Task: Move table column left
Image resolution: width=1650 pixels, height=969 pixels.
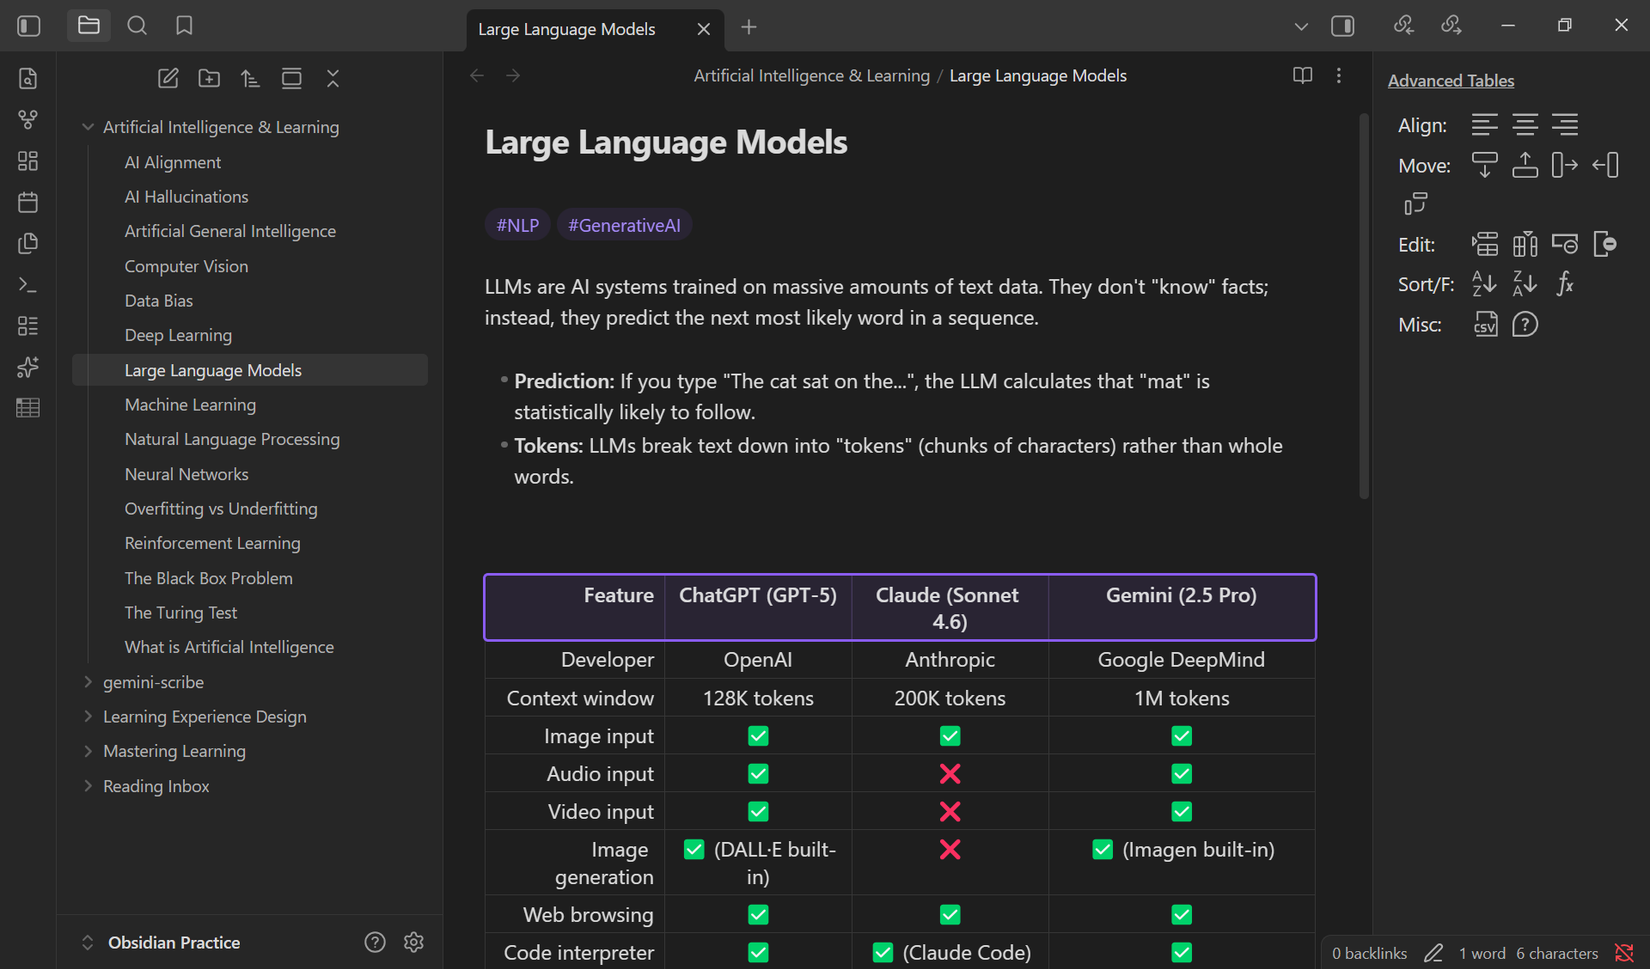Action: (x=1605, y=165)
